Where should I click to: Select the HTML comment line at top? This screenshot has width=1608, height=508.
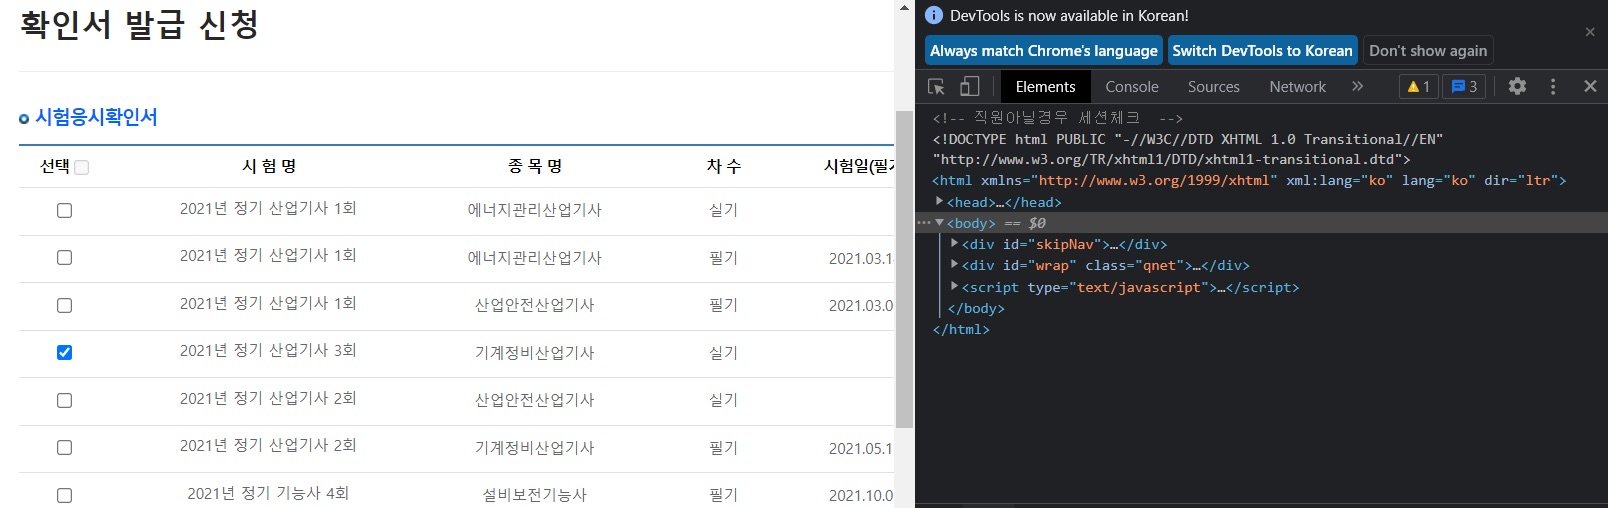(x=1058, y=118)
